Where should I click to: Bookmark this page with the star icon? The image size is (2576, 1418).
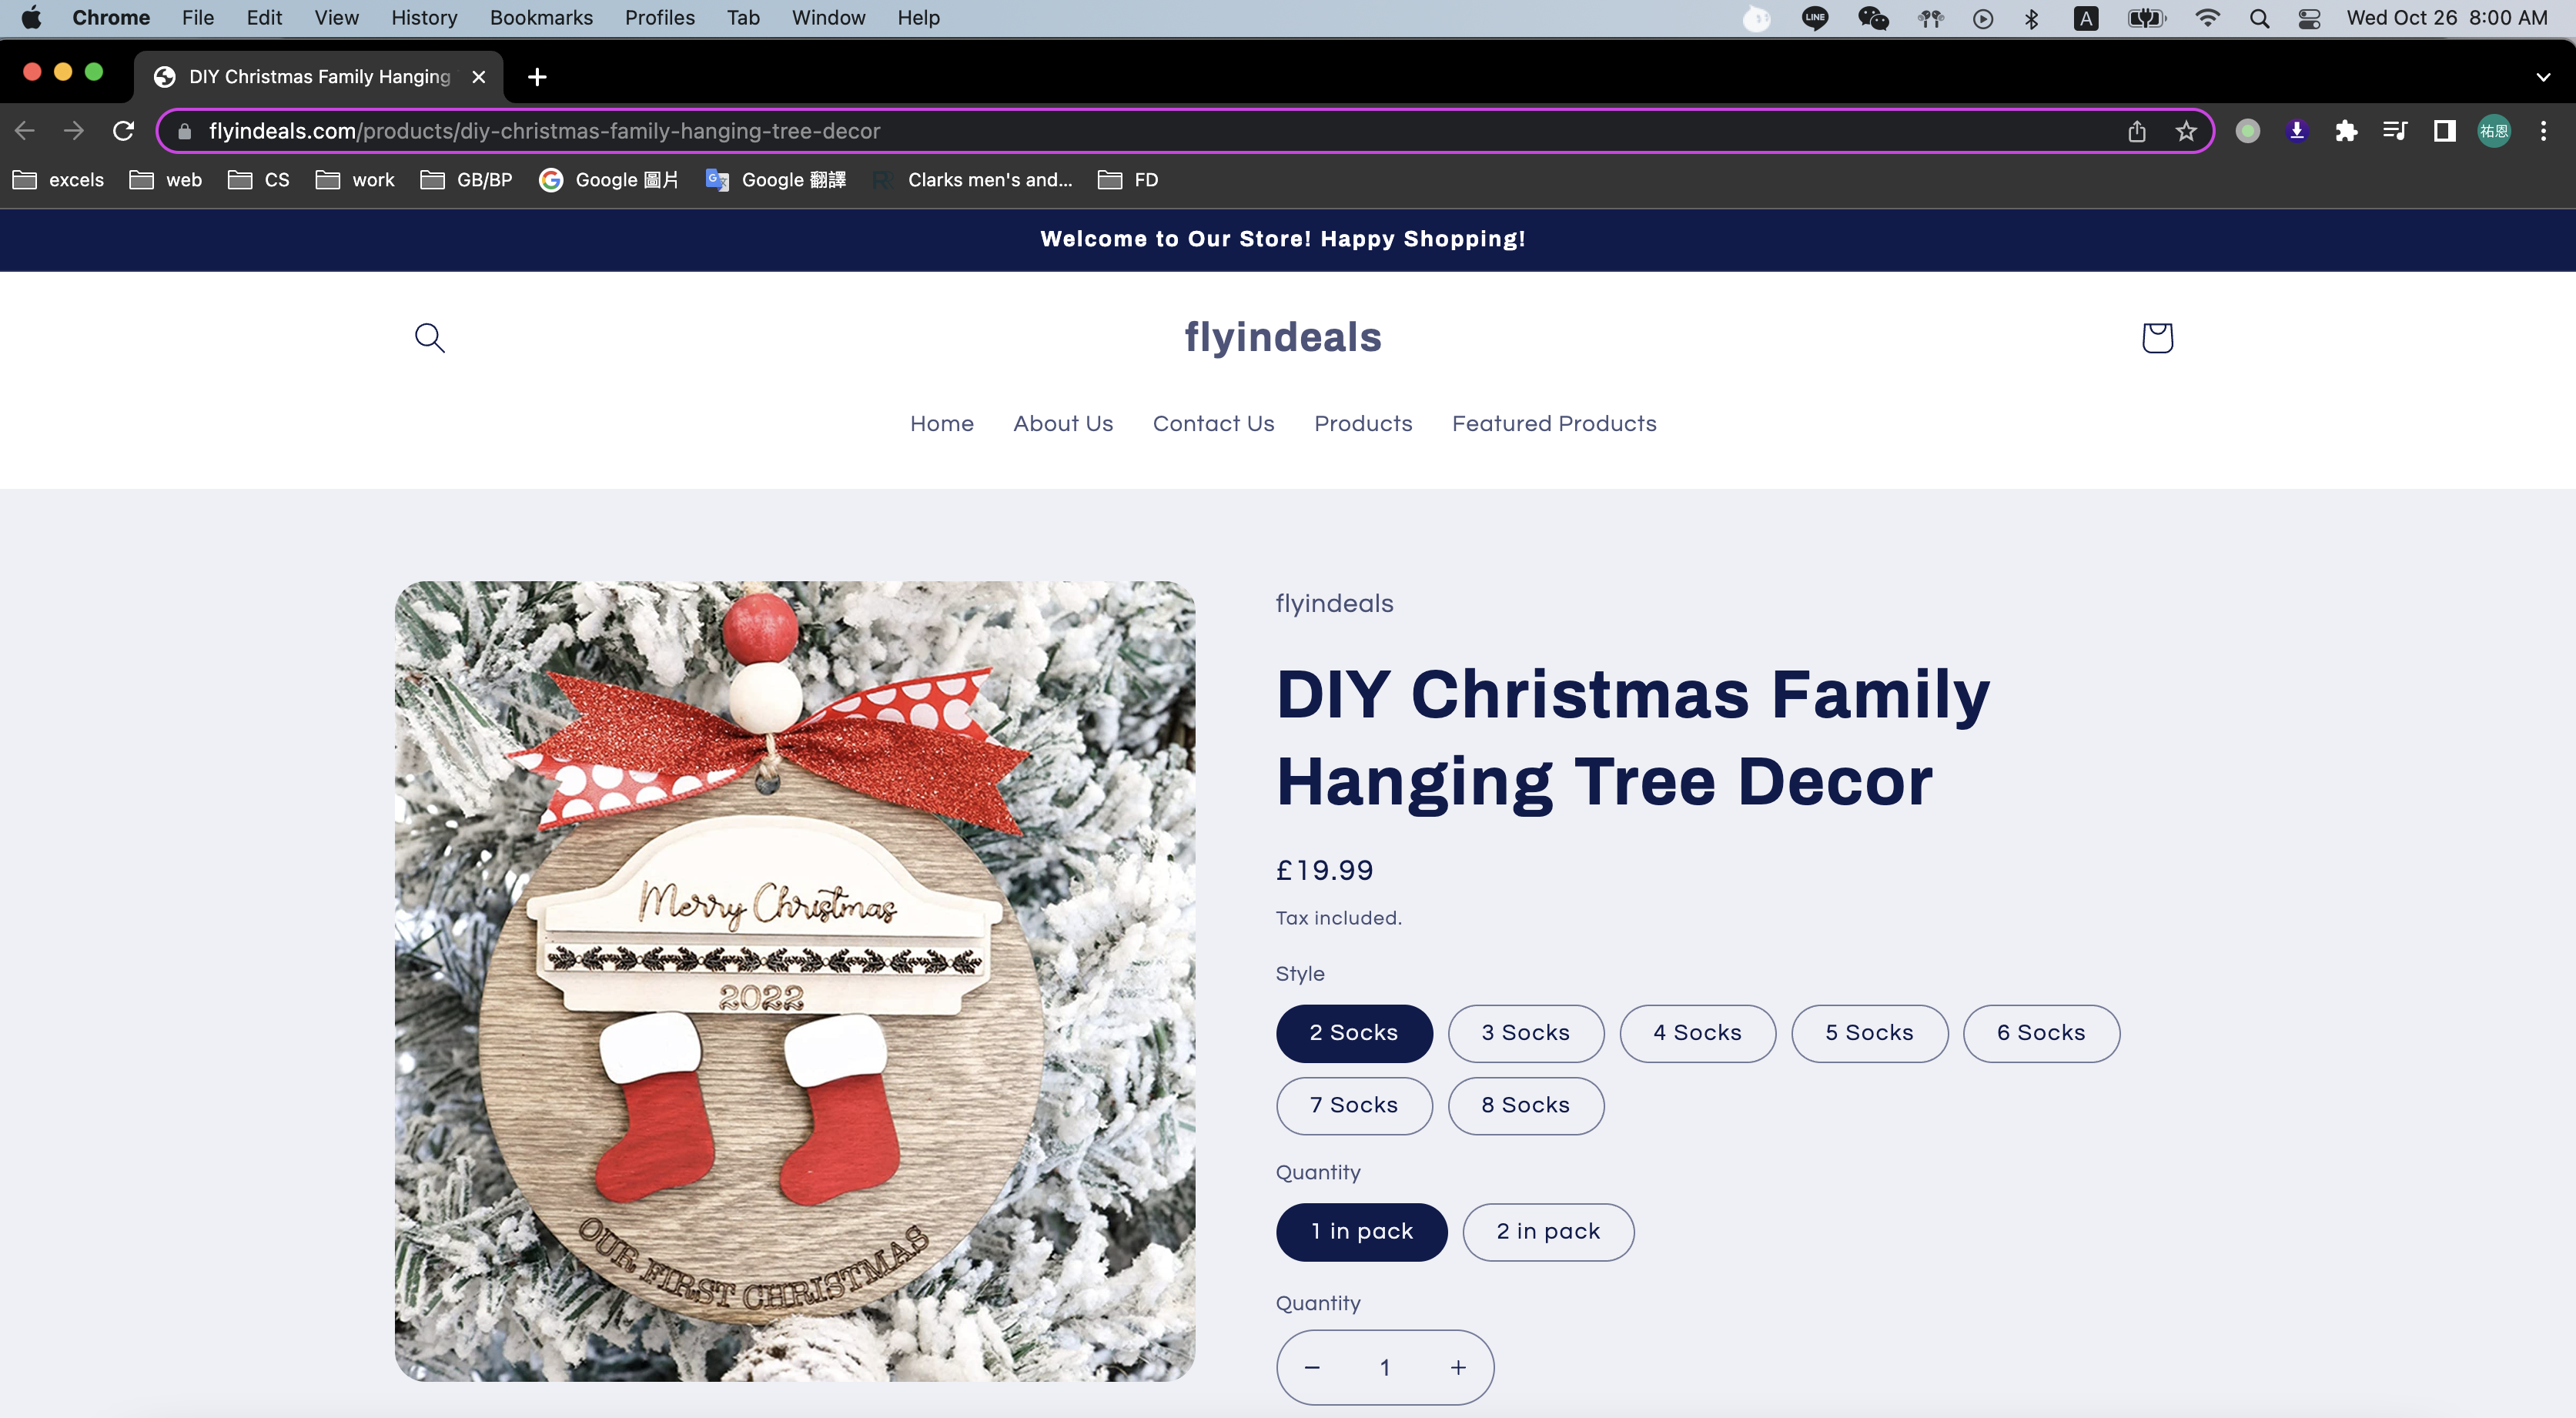pos(2186,131)
